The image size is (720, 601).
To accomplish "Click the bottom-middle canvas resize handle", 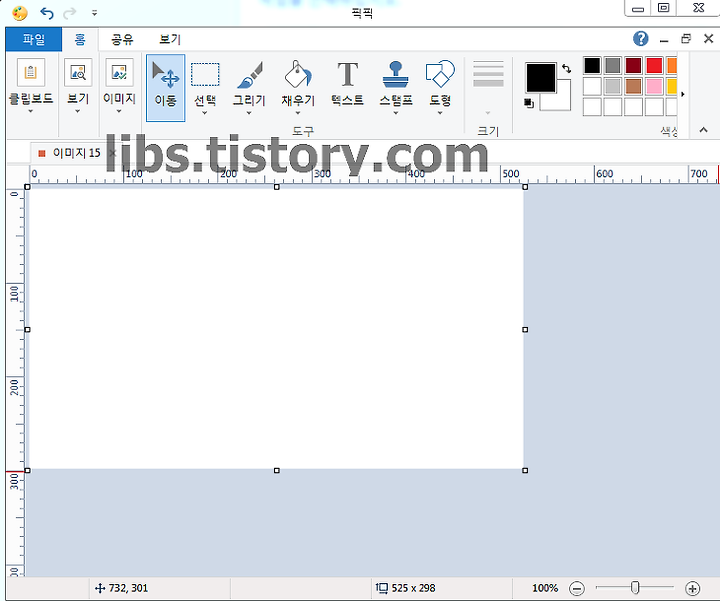I will 276,471.
